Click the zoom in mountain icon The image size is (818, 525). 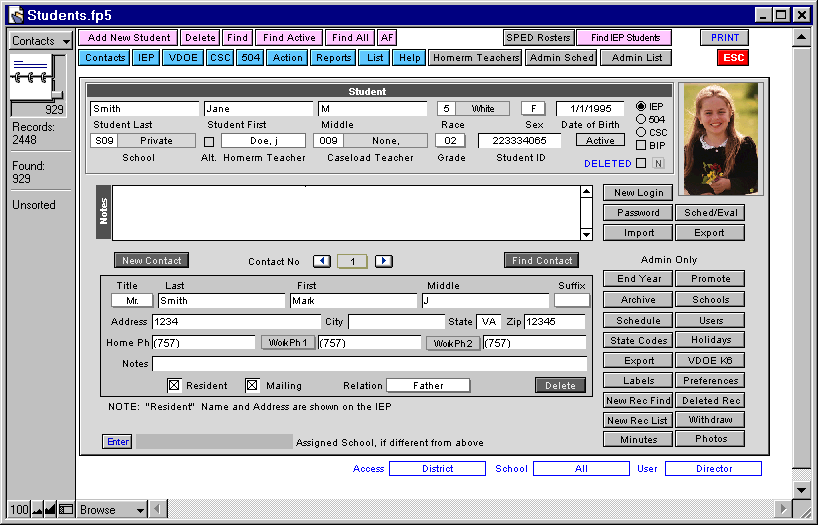click(x=51, y=510)
